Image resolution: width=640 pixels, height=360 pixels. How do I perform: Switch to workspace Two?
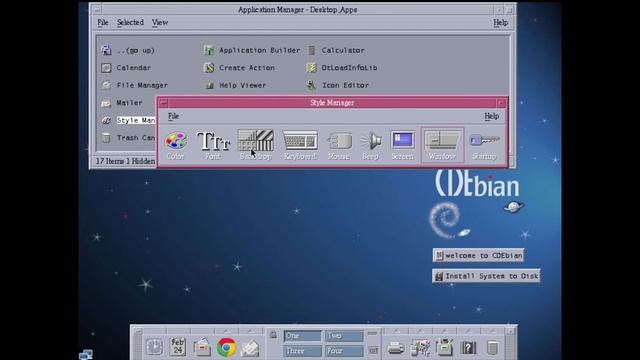344,336
